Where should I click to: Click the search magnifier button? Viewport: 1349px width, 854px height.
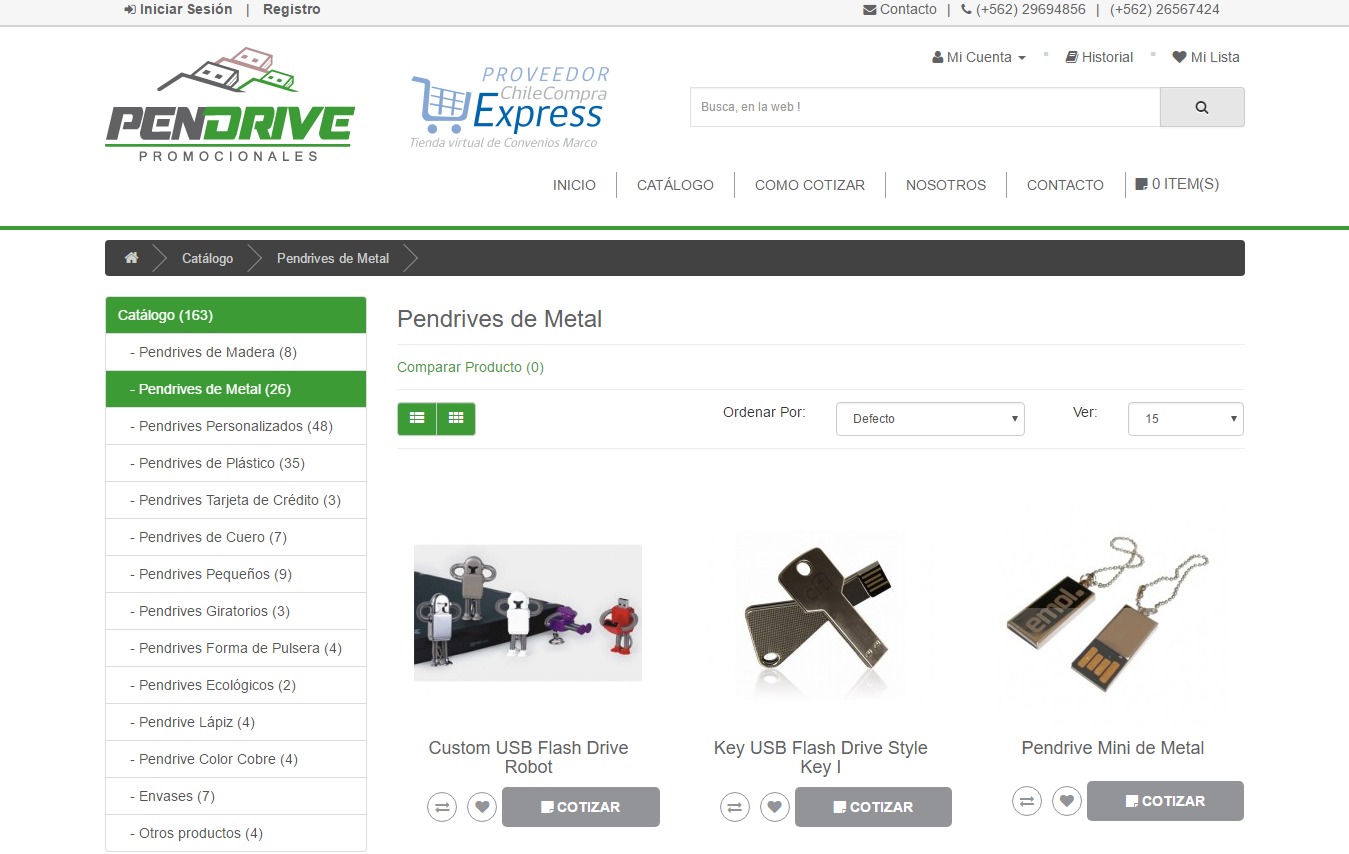pyautogui.click(x=1202, y=107)
